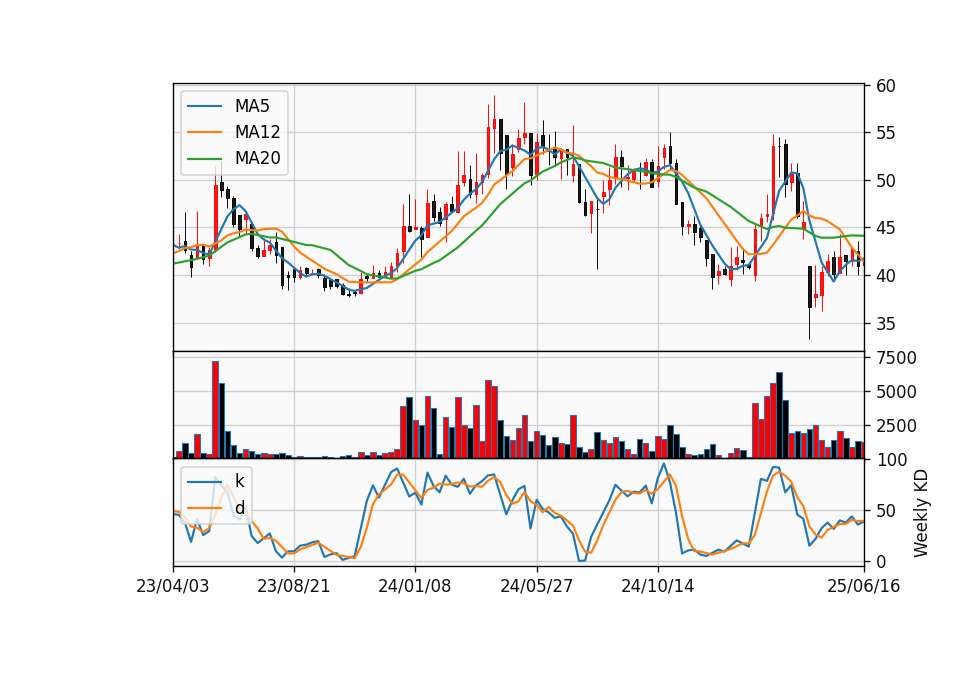Click the 24/01/08 date axis label
The width and height of the screenshot is (960, 690).
(x=414, y=586)
